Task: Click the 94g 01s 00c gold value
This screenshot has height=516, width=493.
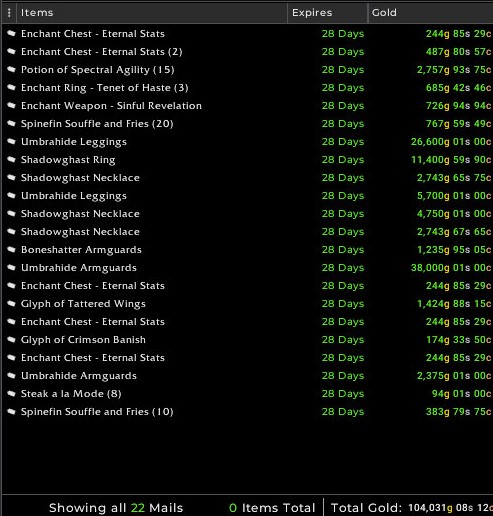Action: coord(461,394)
